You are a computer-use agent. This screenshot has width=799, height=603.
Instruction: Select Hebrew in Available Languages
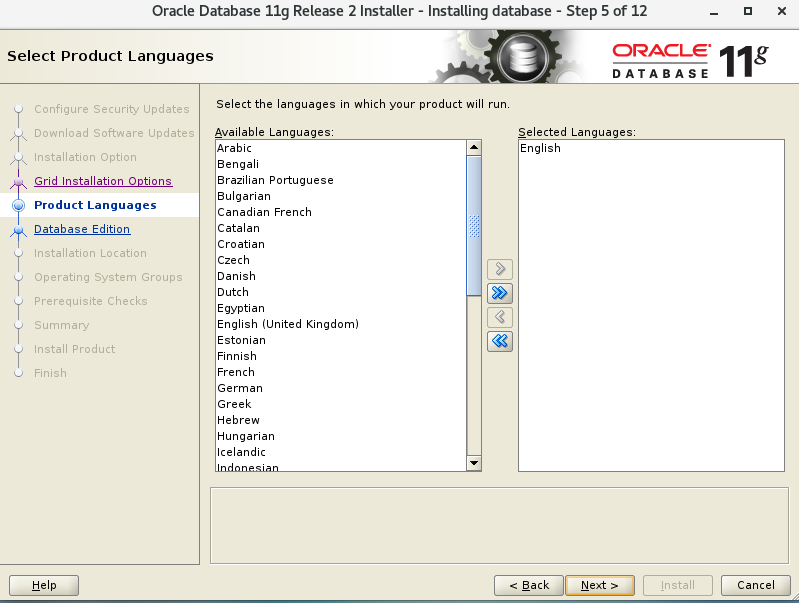pyautogui.click(x=341, y=420)
